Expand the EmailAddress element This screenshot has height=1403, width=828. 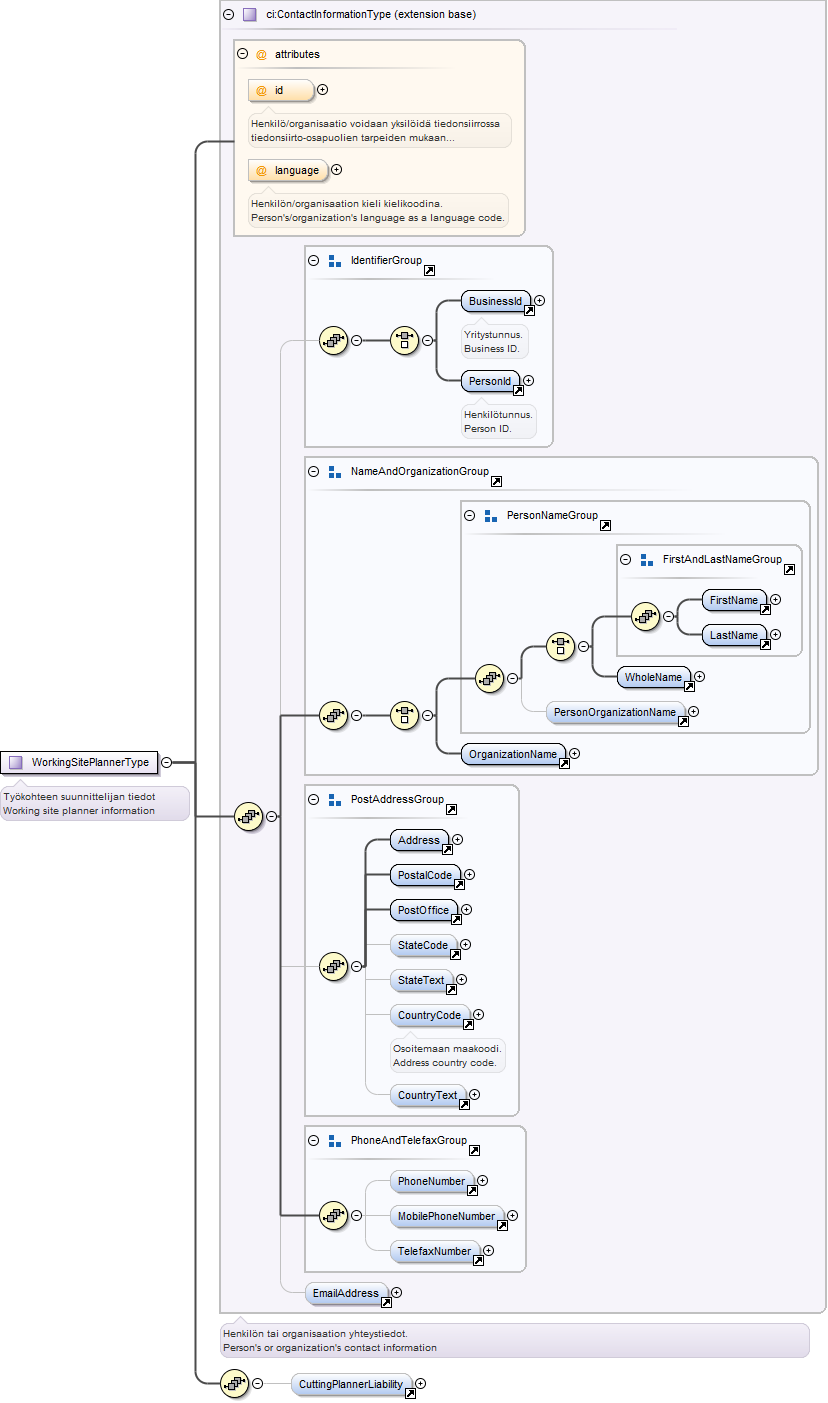pyautogui.click(x=397, y=1293)
